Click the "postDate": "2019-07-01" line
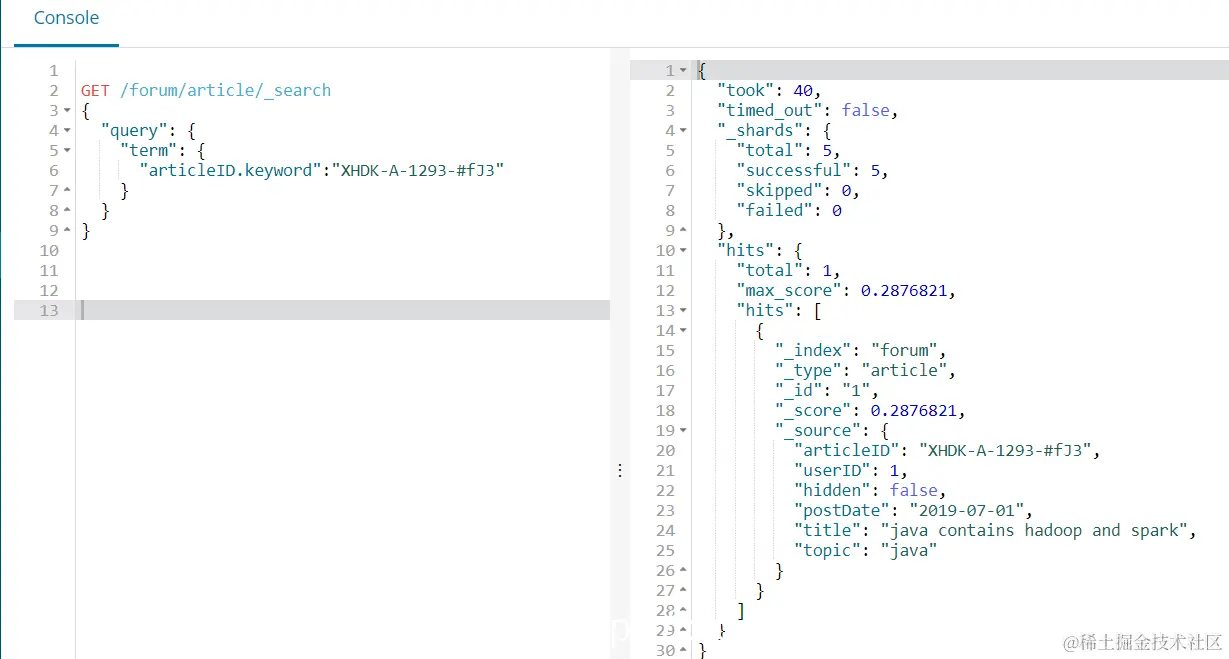 click(x=913, y=510)
